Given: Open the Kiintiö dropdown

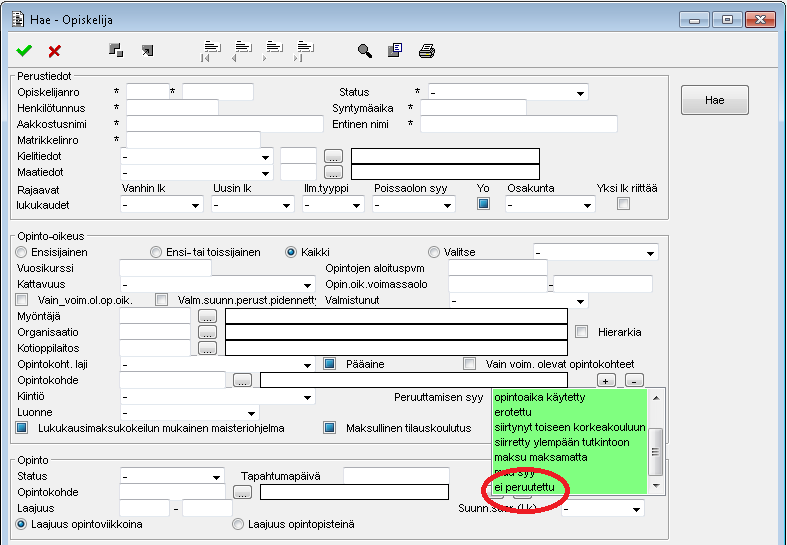Looking at the screenshot, I should [217, 397].
